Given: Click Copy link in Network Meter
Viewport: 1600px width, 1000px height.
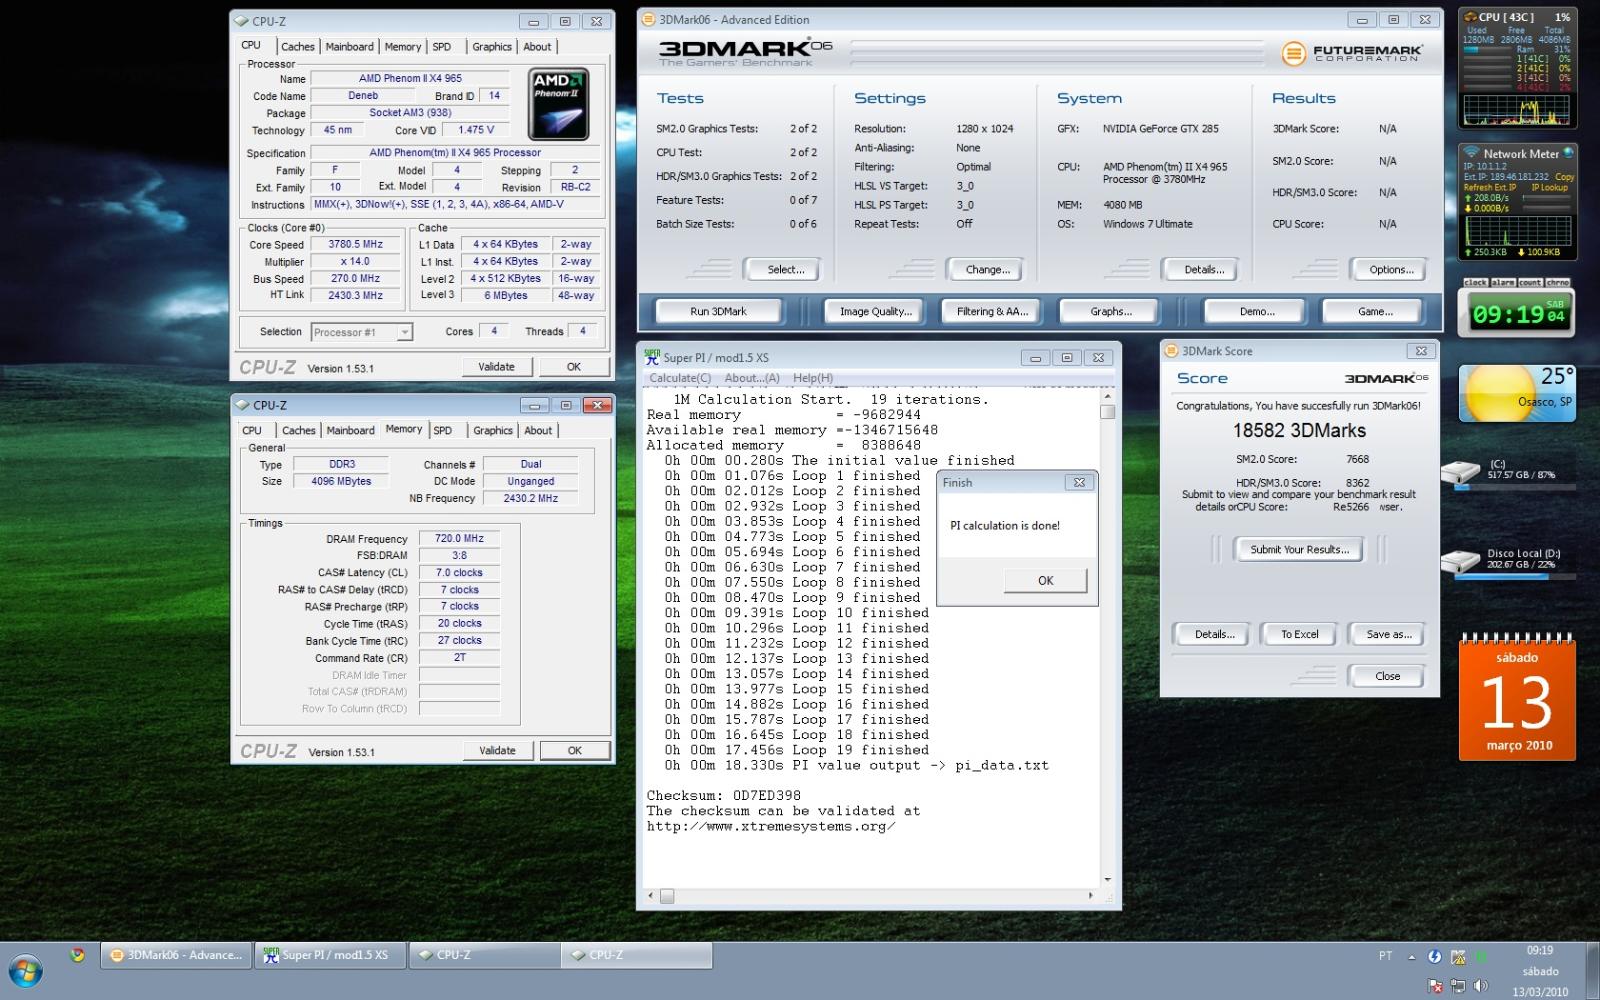Looking at the screenshot, I should click(x=1565, y=177).
